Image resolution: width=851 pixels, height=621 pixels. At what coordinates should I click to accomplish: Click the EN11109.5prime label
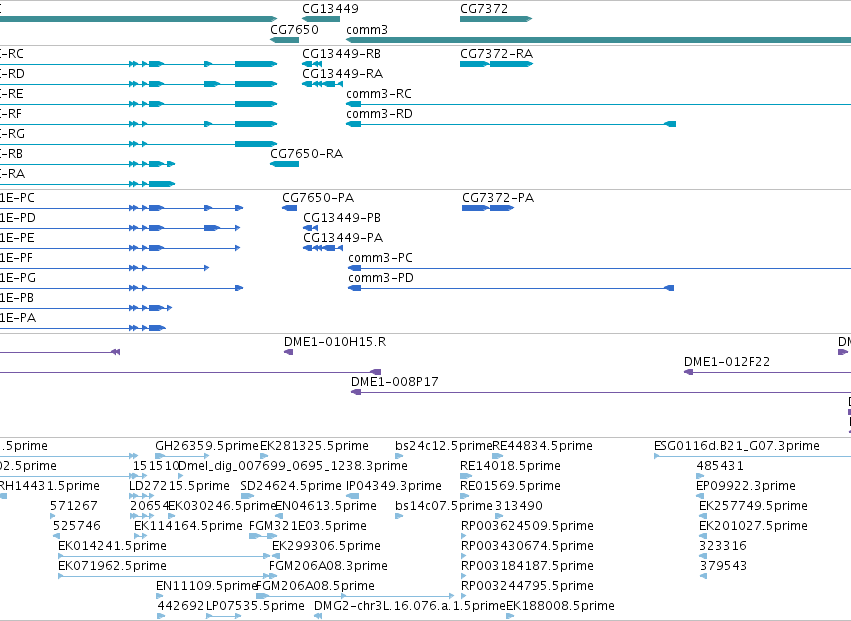(206, 586)
